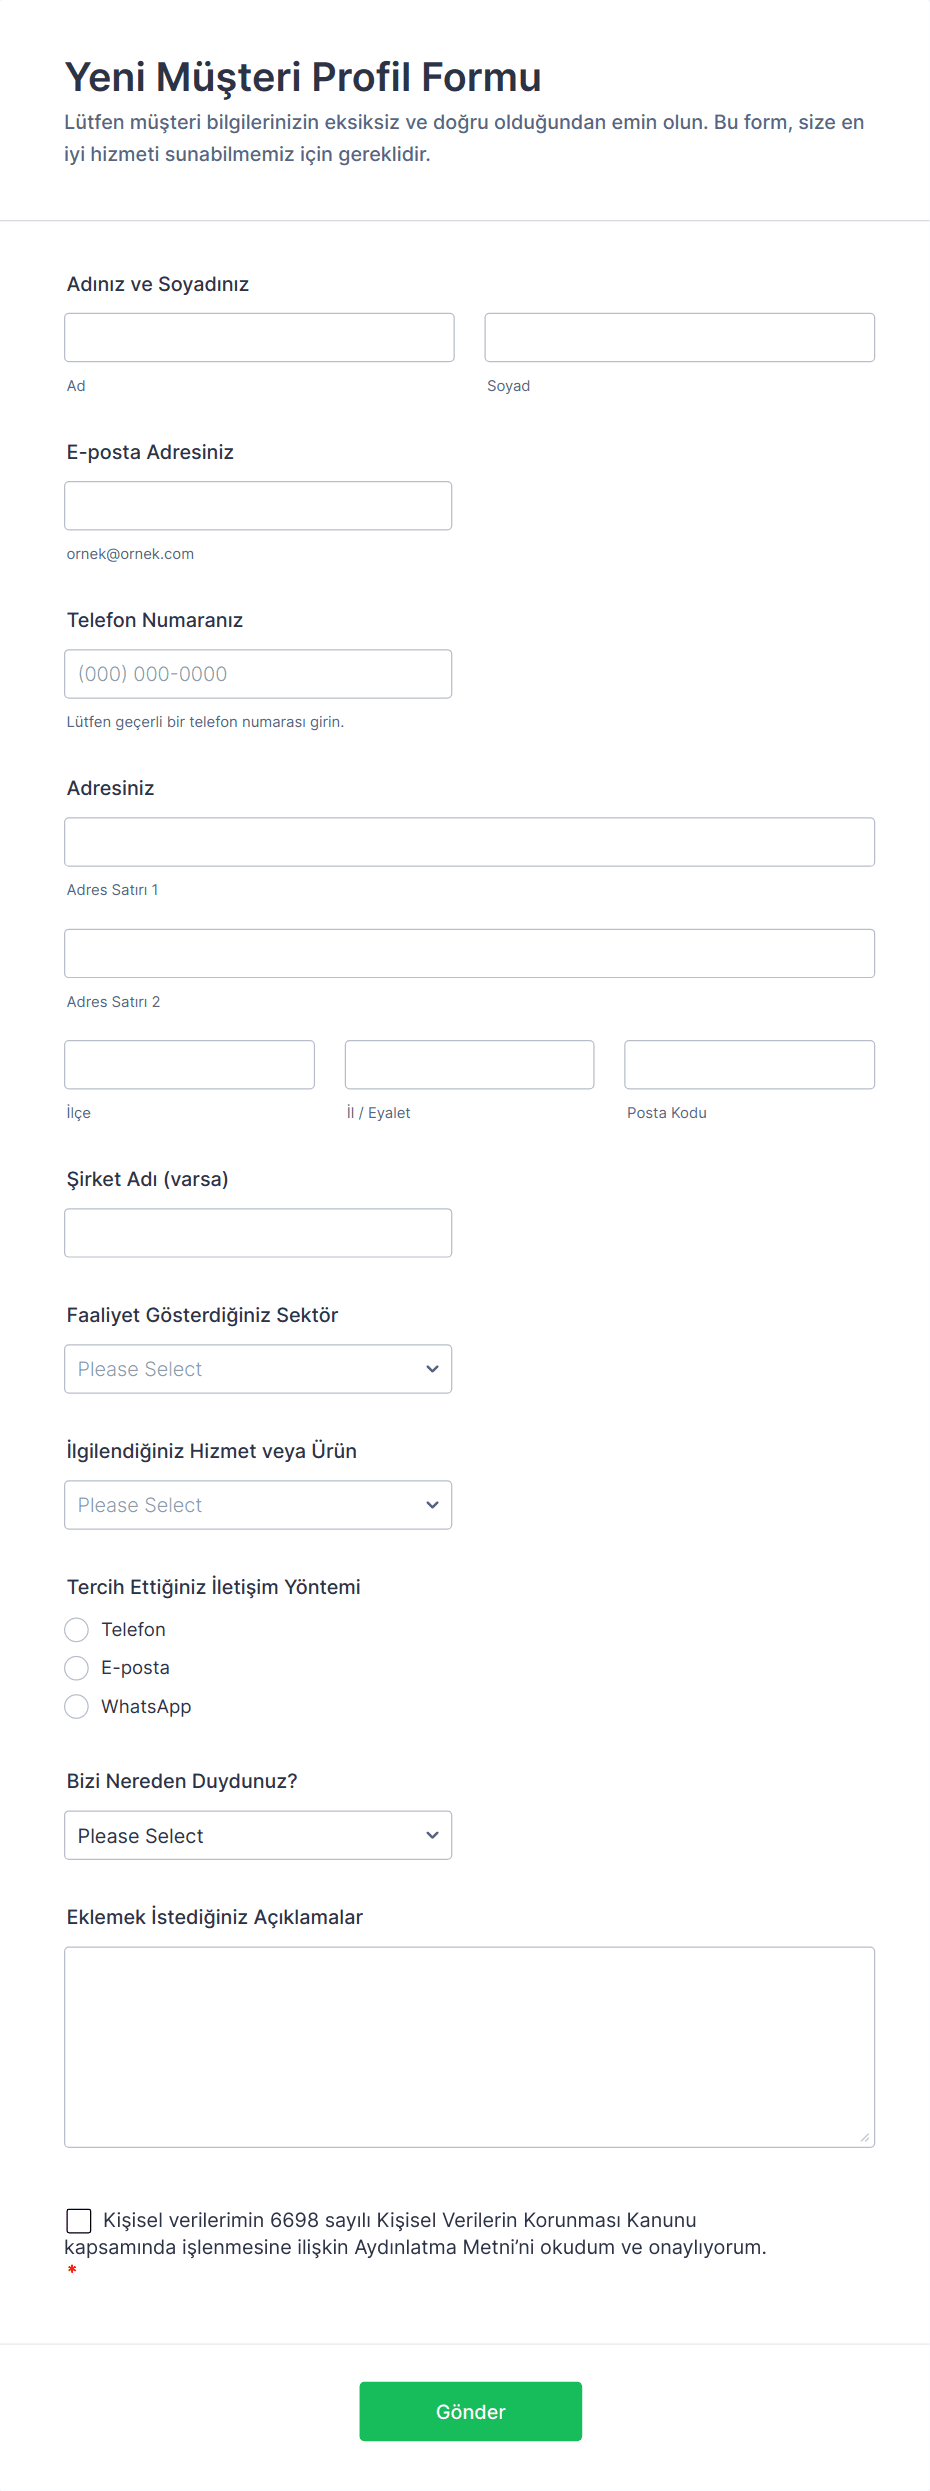This screenshot has height=2491, width=930.
Task: Select the Adres Satırı 2 field
Action: [x=469, y=954]
